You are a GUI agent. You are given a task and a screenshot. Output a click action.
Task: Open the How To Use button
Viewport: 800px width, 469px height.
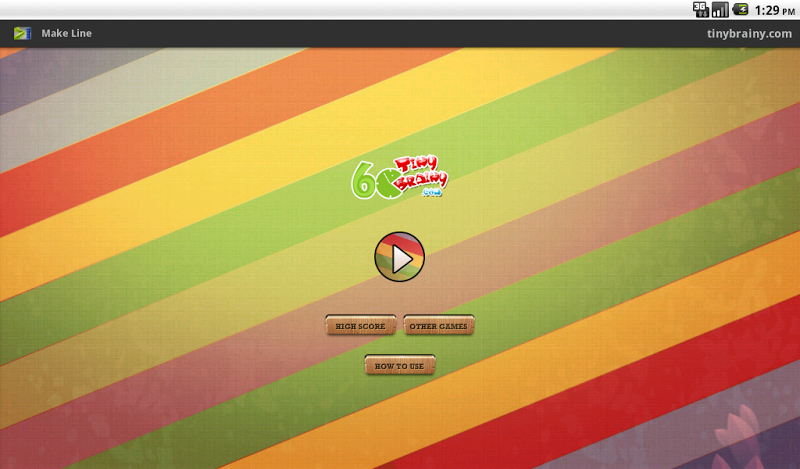pos(399,365)
